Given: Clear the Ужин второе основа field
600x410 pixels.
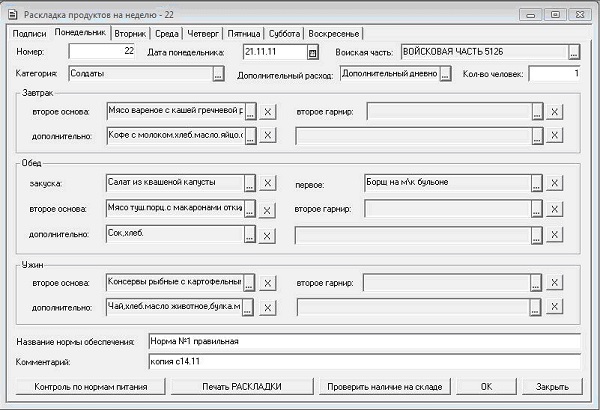Looking at the screenshot, I should point(268,283).
